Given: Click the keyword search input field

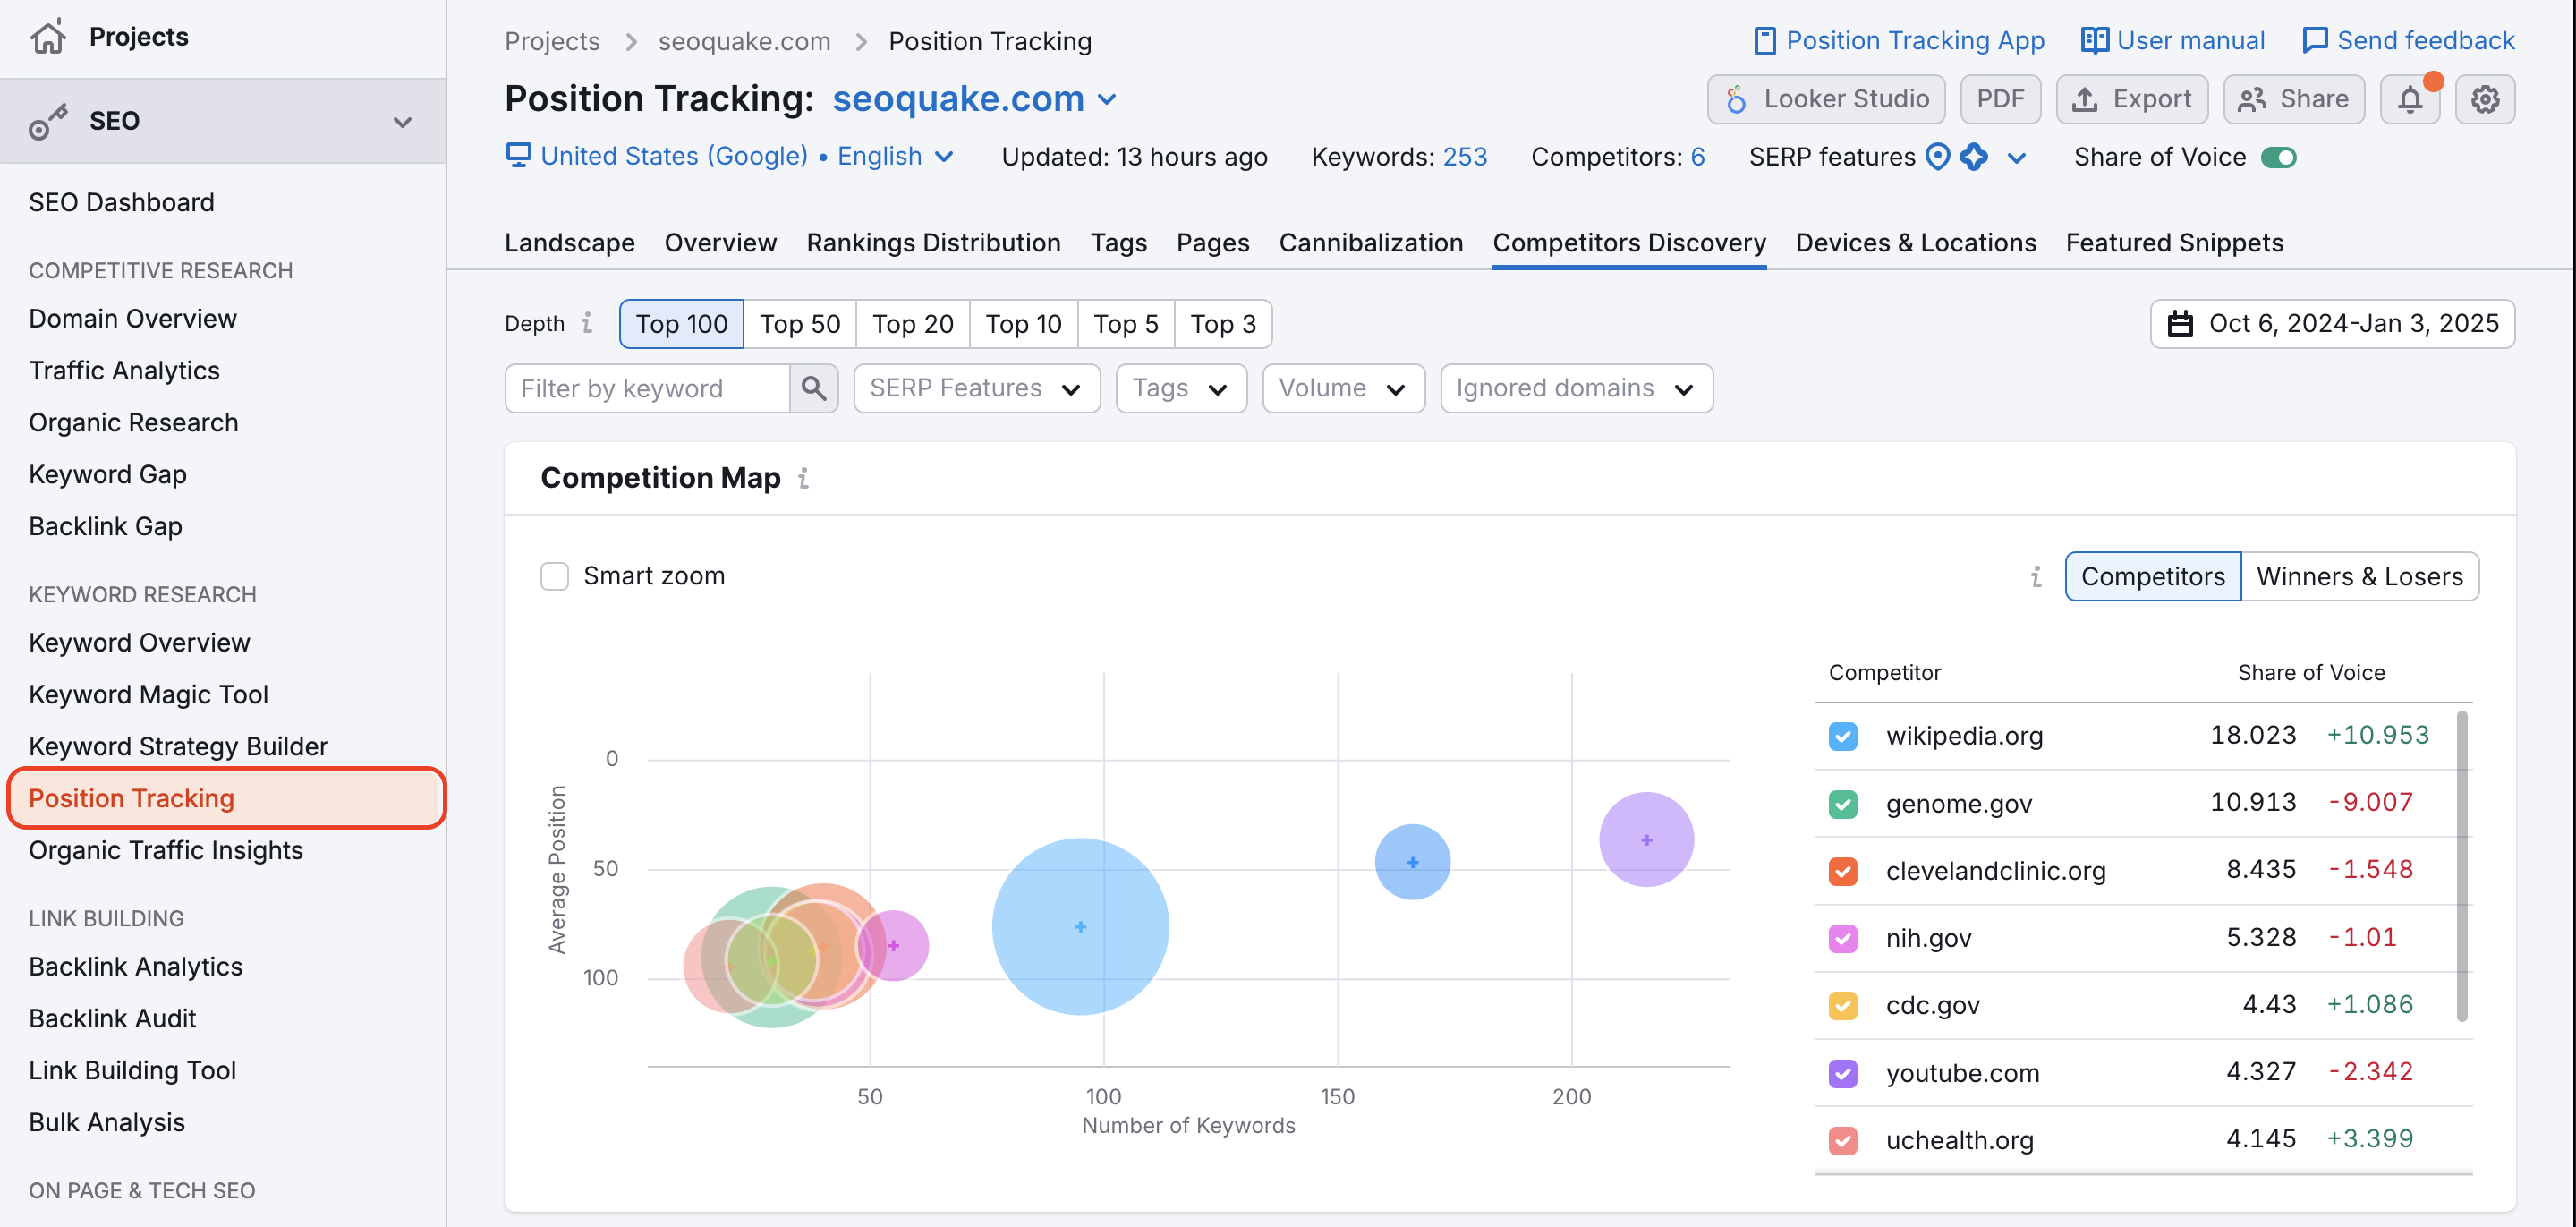Looking at the screenshot, I should 649,389.
